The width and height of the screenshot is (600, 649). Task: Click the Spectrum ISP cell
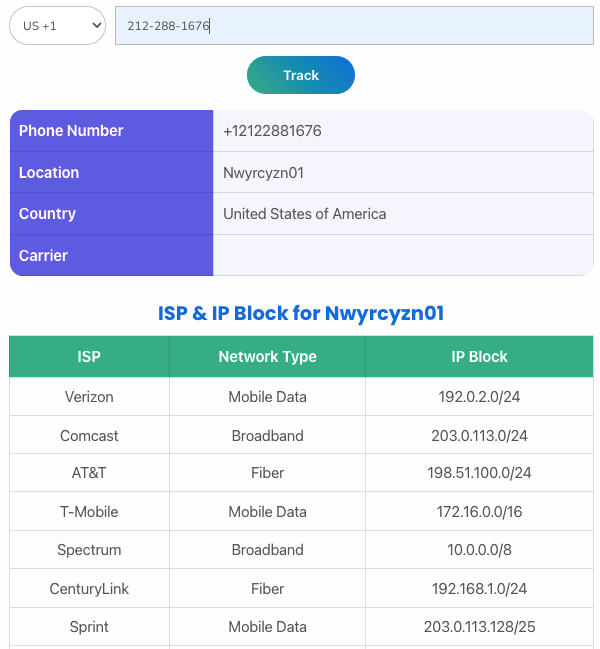point(89,550)
